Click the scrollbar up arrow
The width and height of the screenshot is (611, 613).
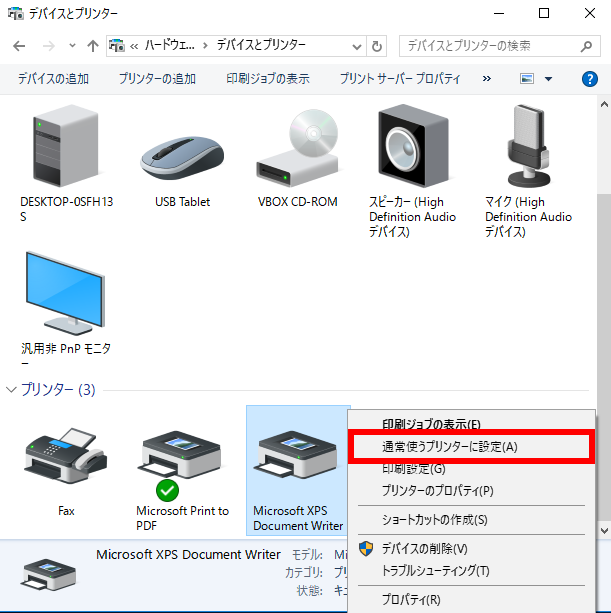click(604, 104)
